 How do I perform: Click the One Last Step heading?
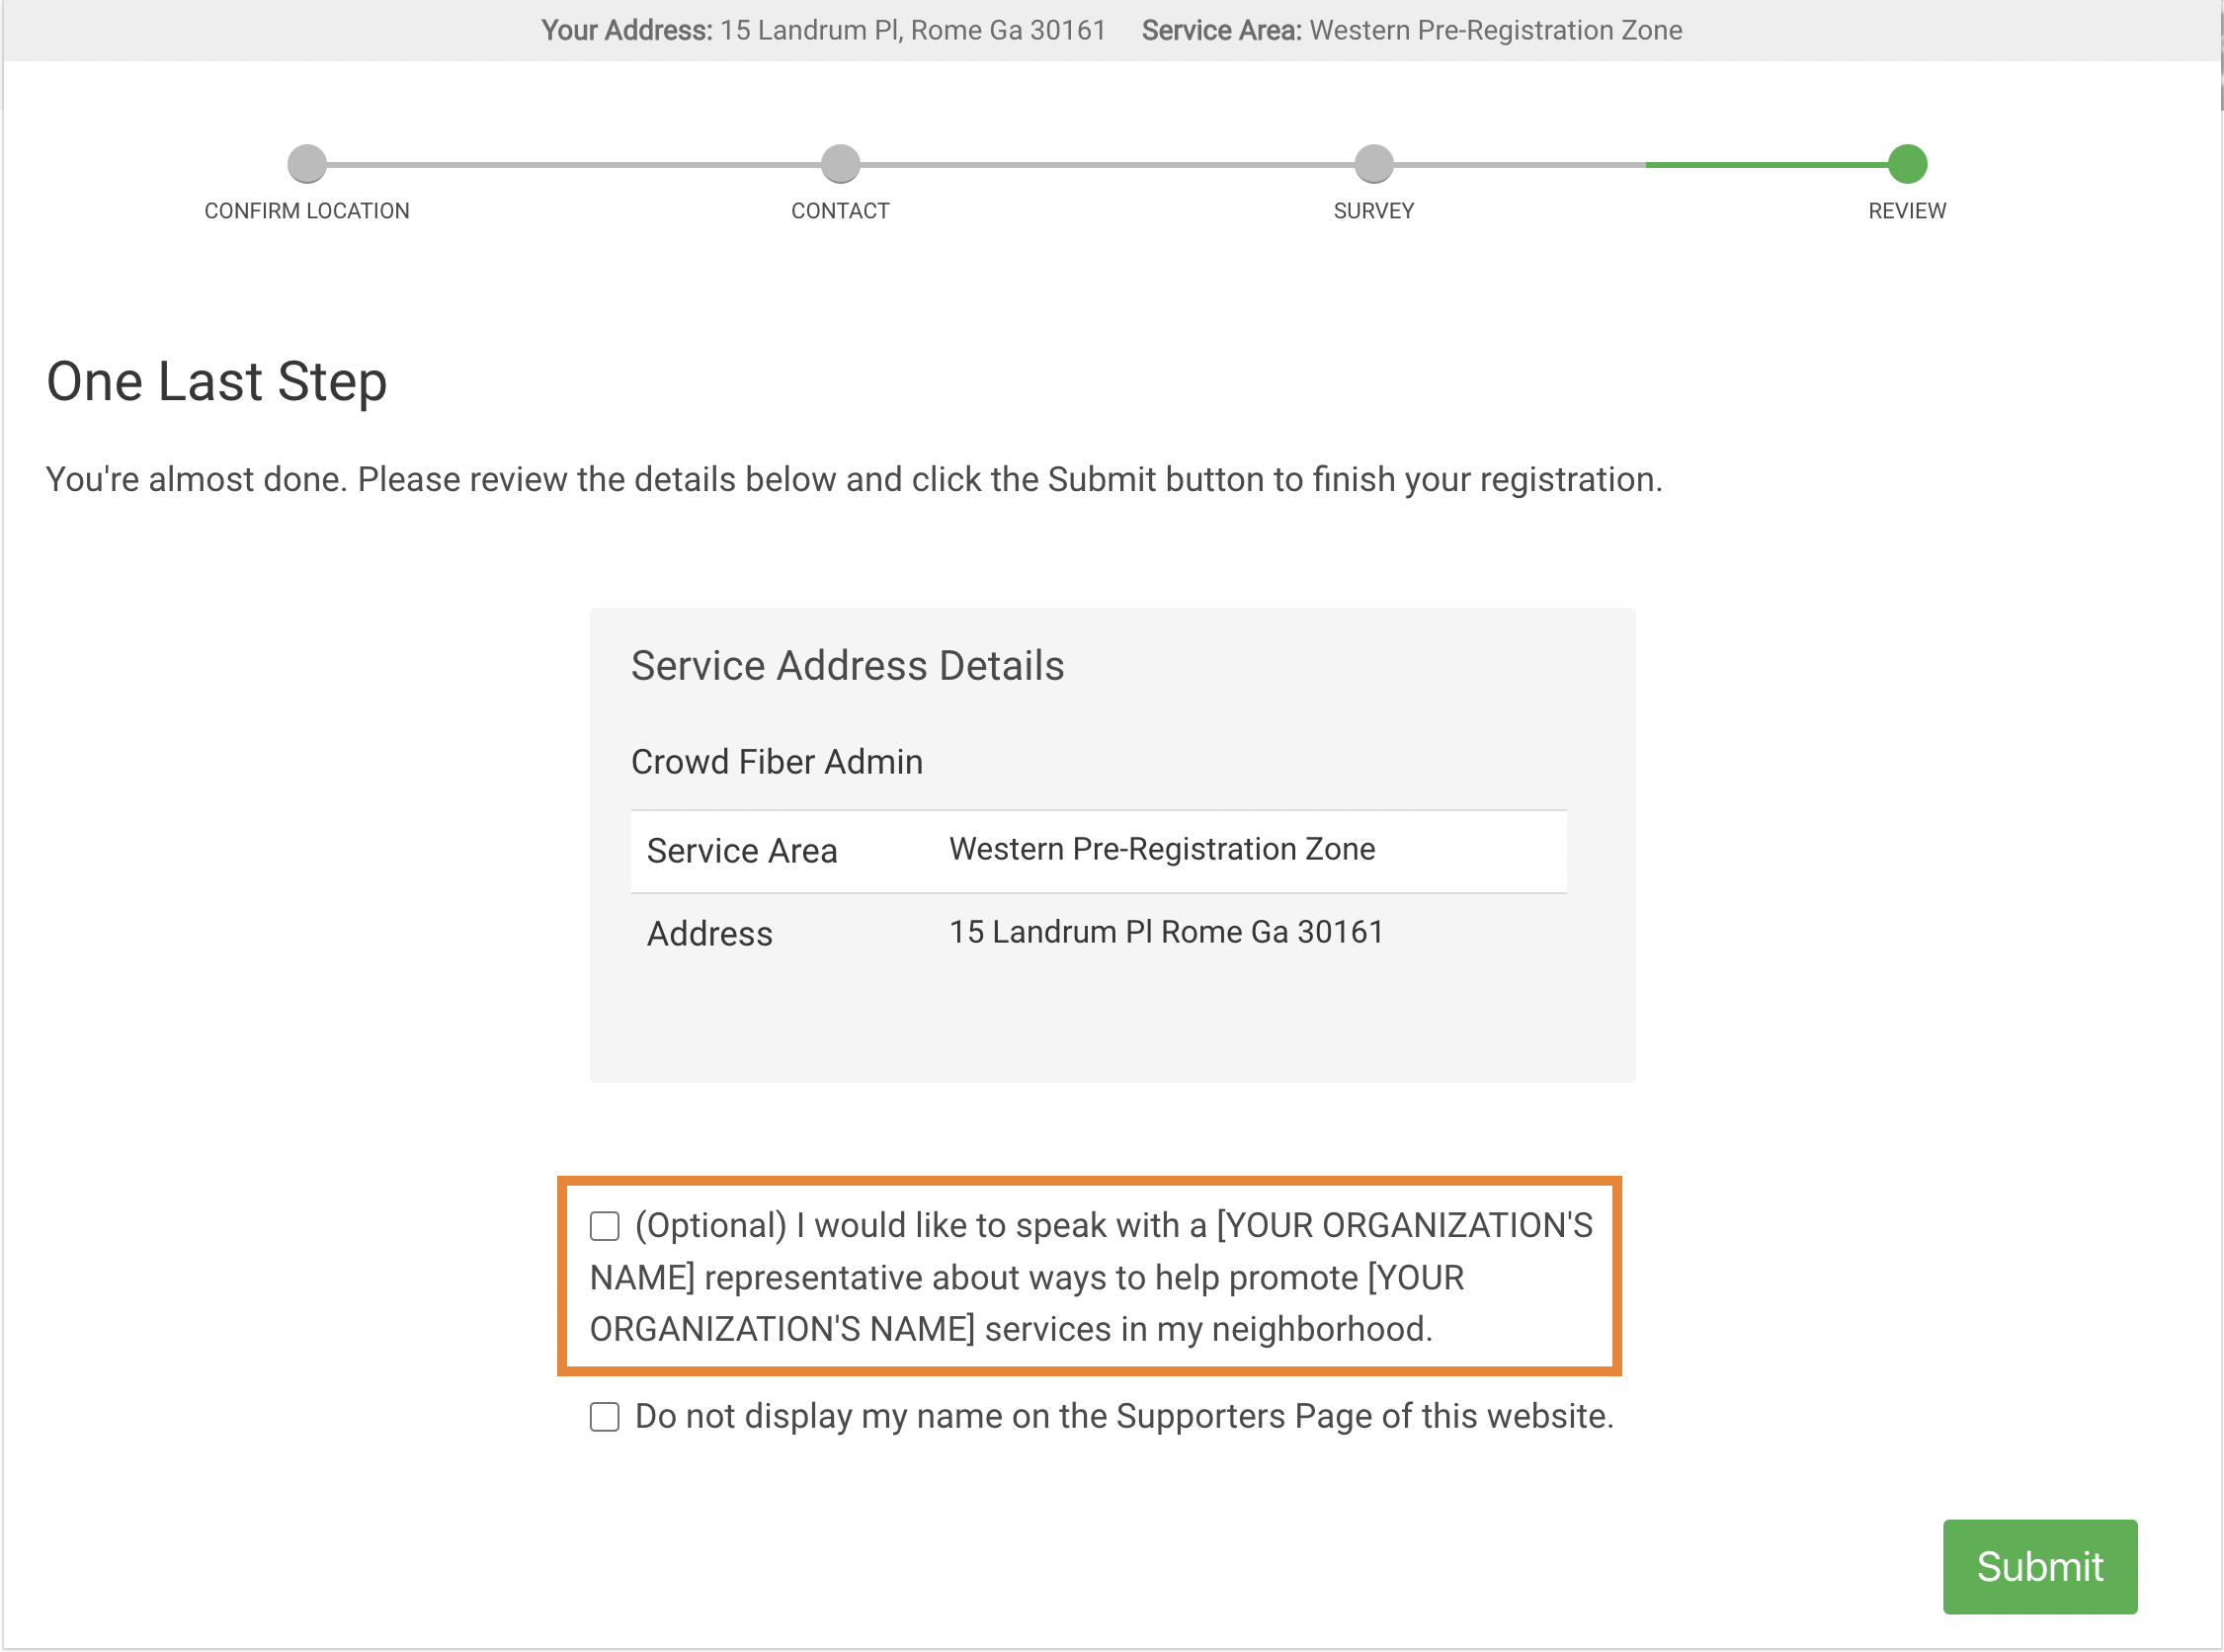tap(217, 382)
